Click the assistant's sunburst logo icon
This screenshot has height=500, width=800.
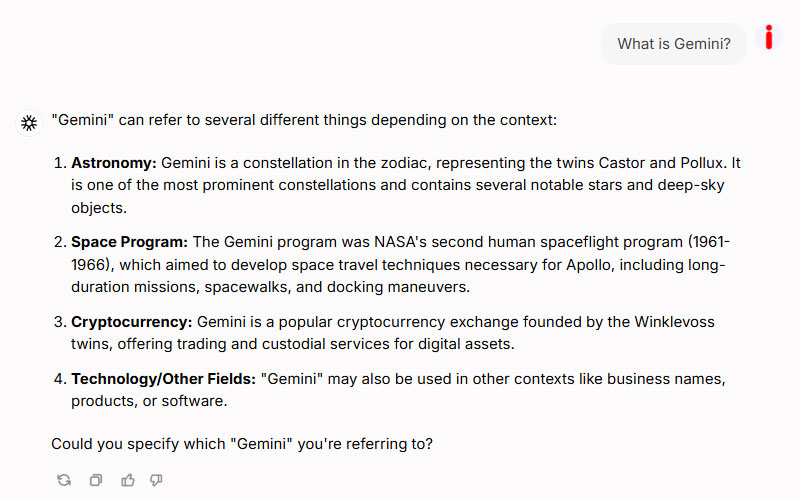point(29,122)
